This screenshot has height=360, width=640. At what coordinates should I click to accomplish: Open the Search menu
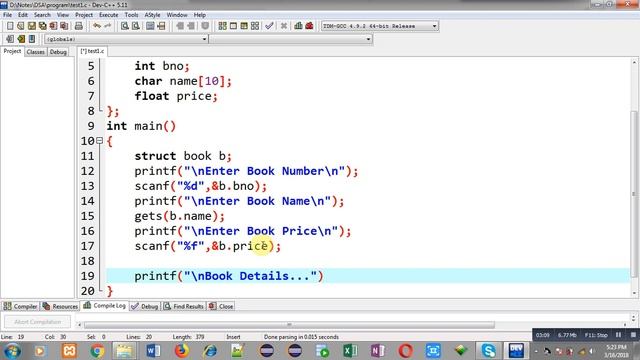point(42,15)
